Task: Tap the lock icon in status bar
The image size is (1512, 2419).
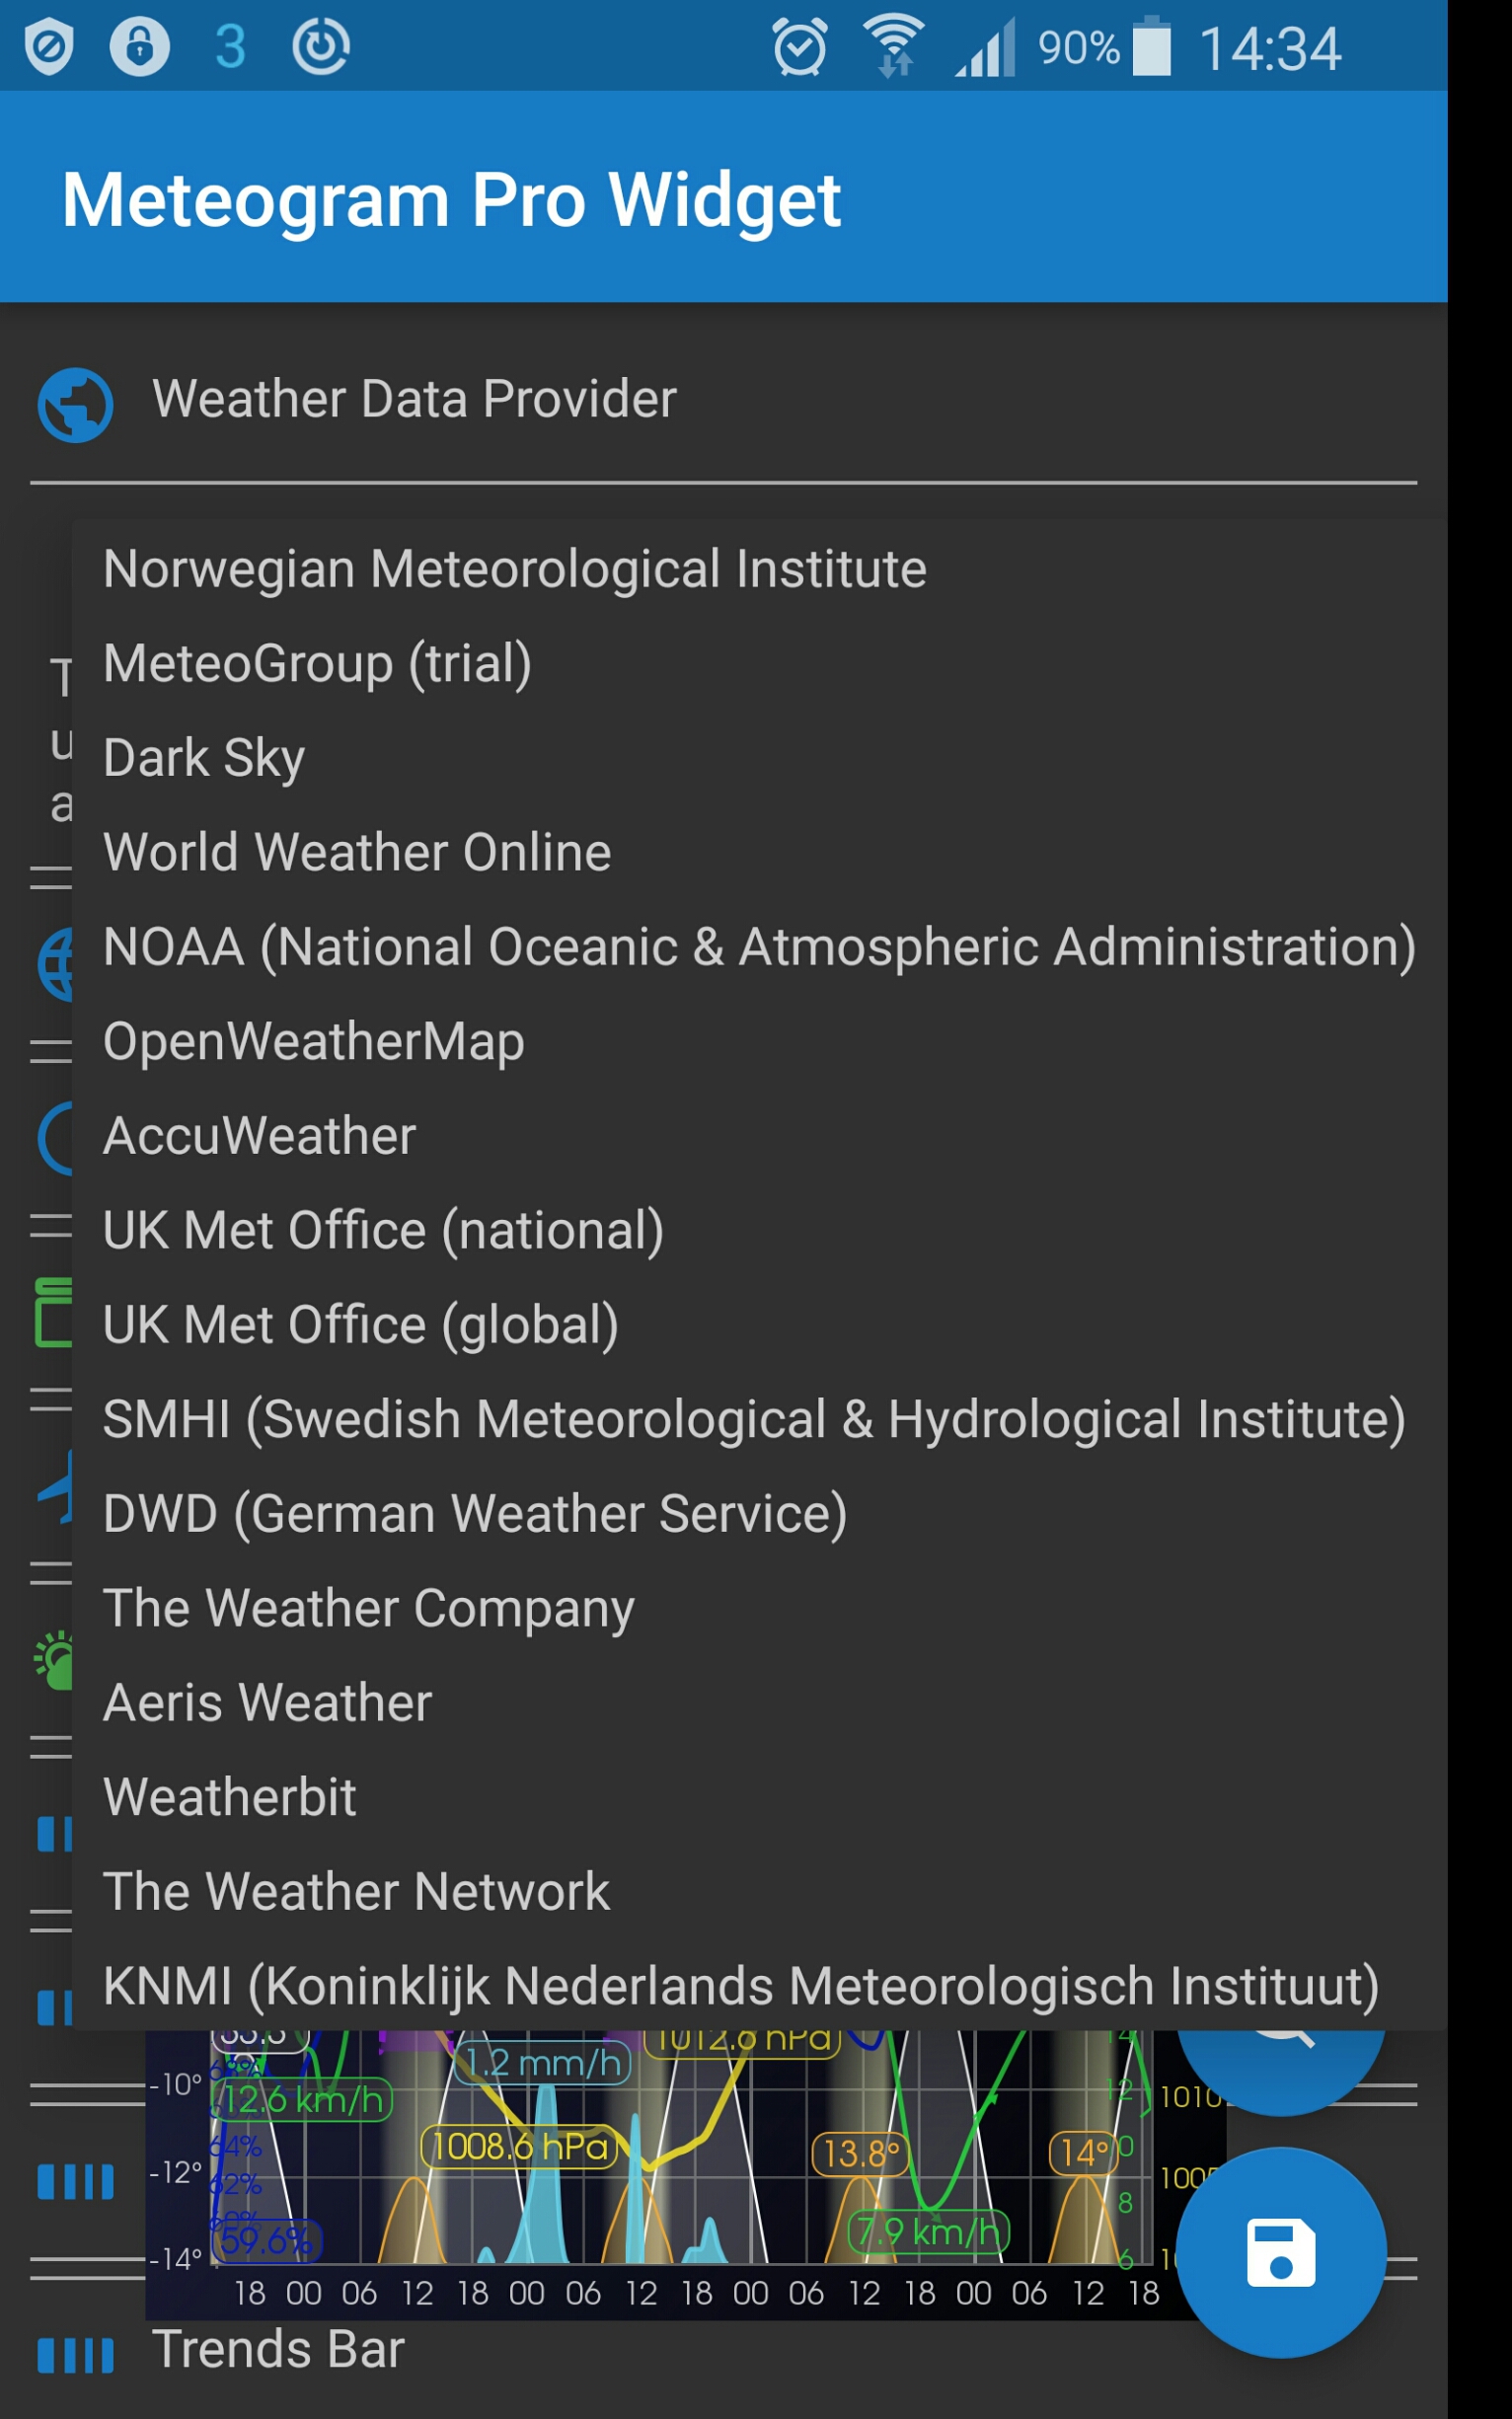Action: (139, 47)
